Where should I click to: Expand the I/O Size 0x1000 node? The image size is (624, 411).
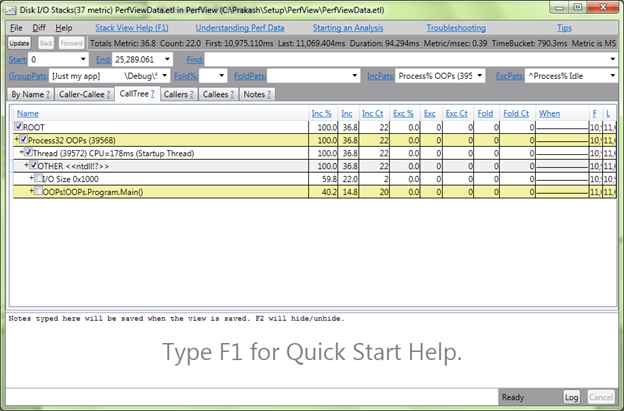coord(31,178)
